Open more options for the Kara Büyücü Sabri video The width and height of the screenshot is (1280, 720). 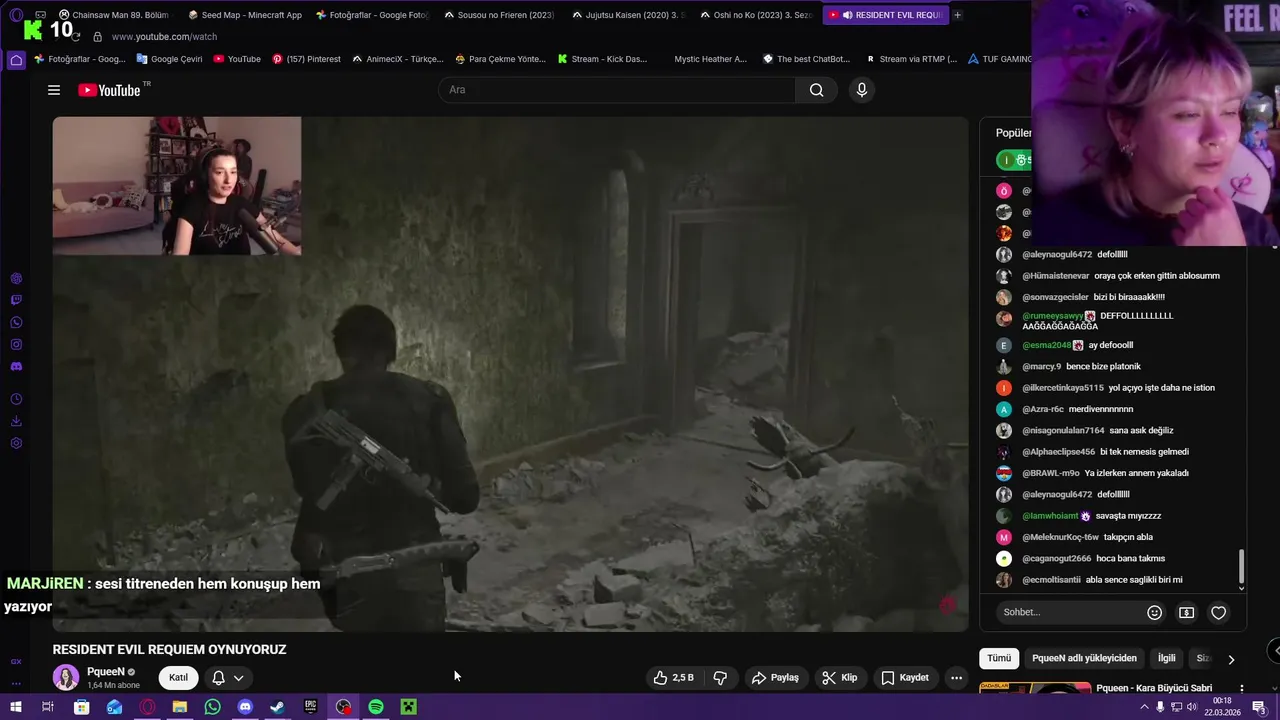click(1242, 689)
